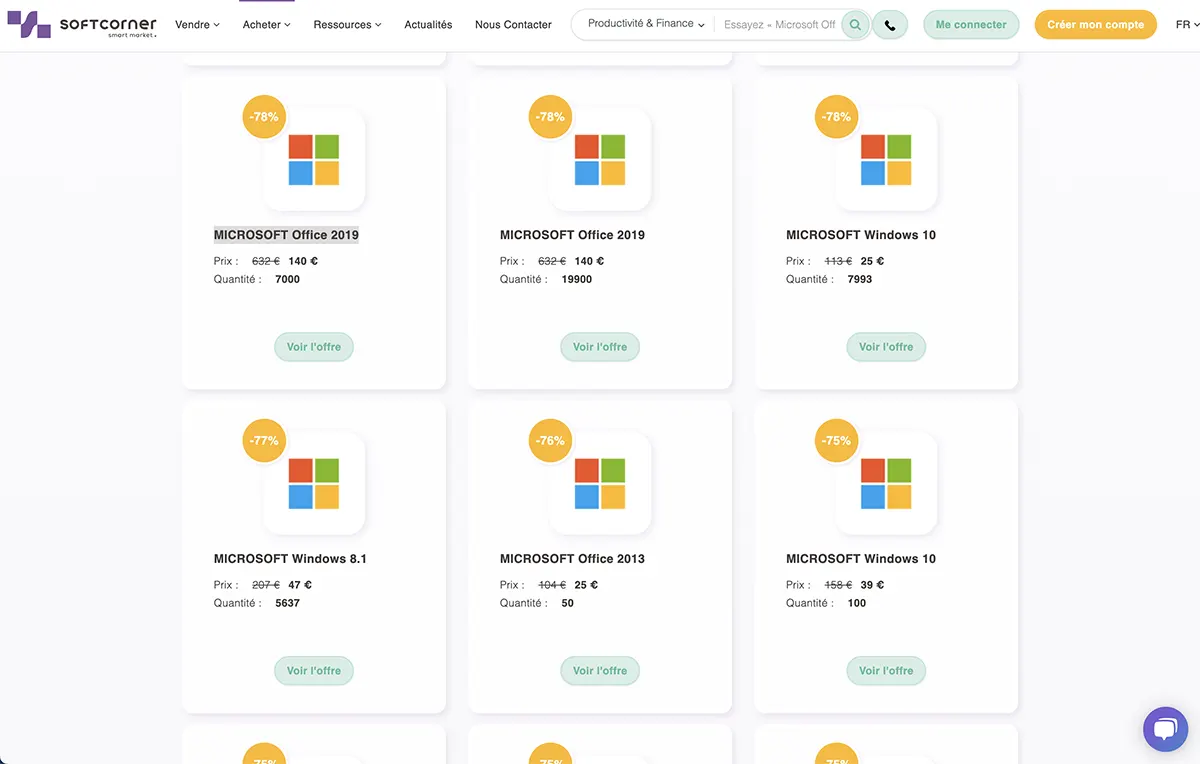The height and width of the screenshot is (764, 1200).
Task: Open the chat widget bubble
Action: coord(1165,729)
